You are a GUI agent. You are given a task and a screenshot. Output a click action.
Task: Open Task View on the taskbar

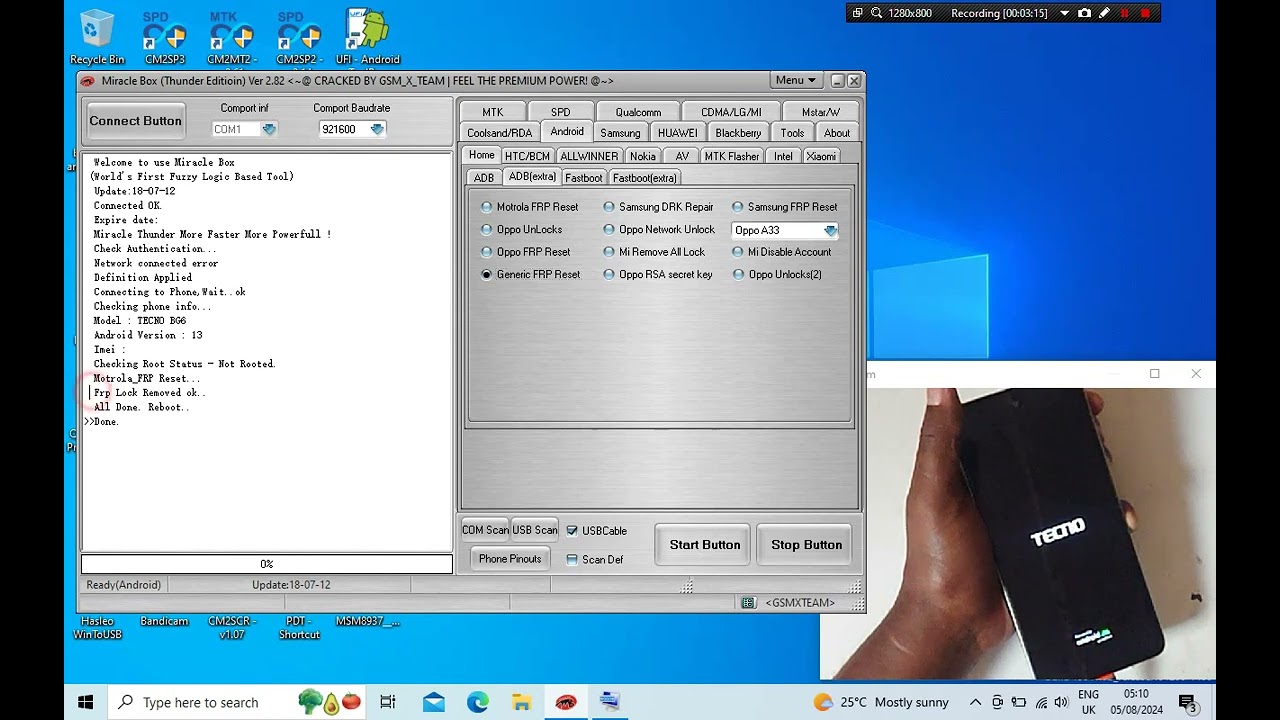388,702
